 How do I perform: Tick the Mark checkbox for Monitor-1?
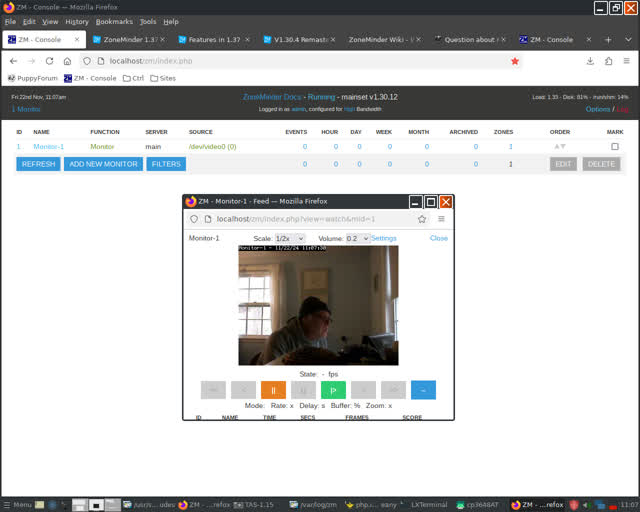615,147
